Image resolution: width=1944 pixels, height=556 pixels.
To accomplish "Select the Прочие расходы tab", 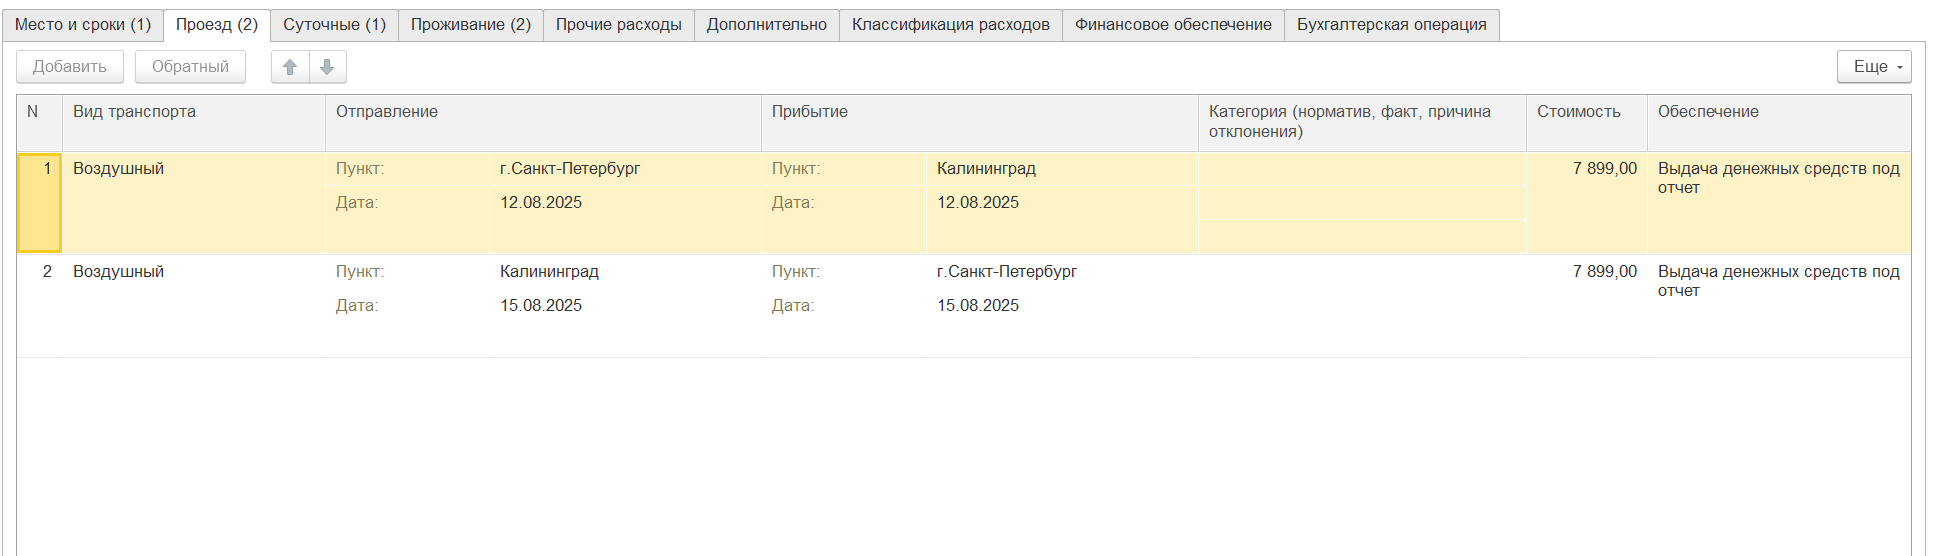I will pos(618,25).
